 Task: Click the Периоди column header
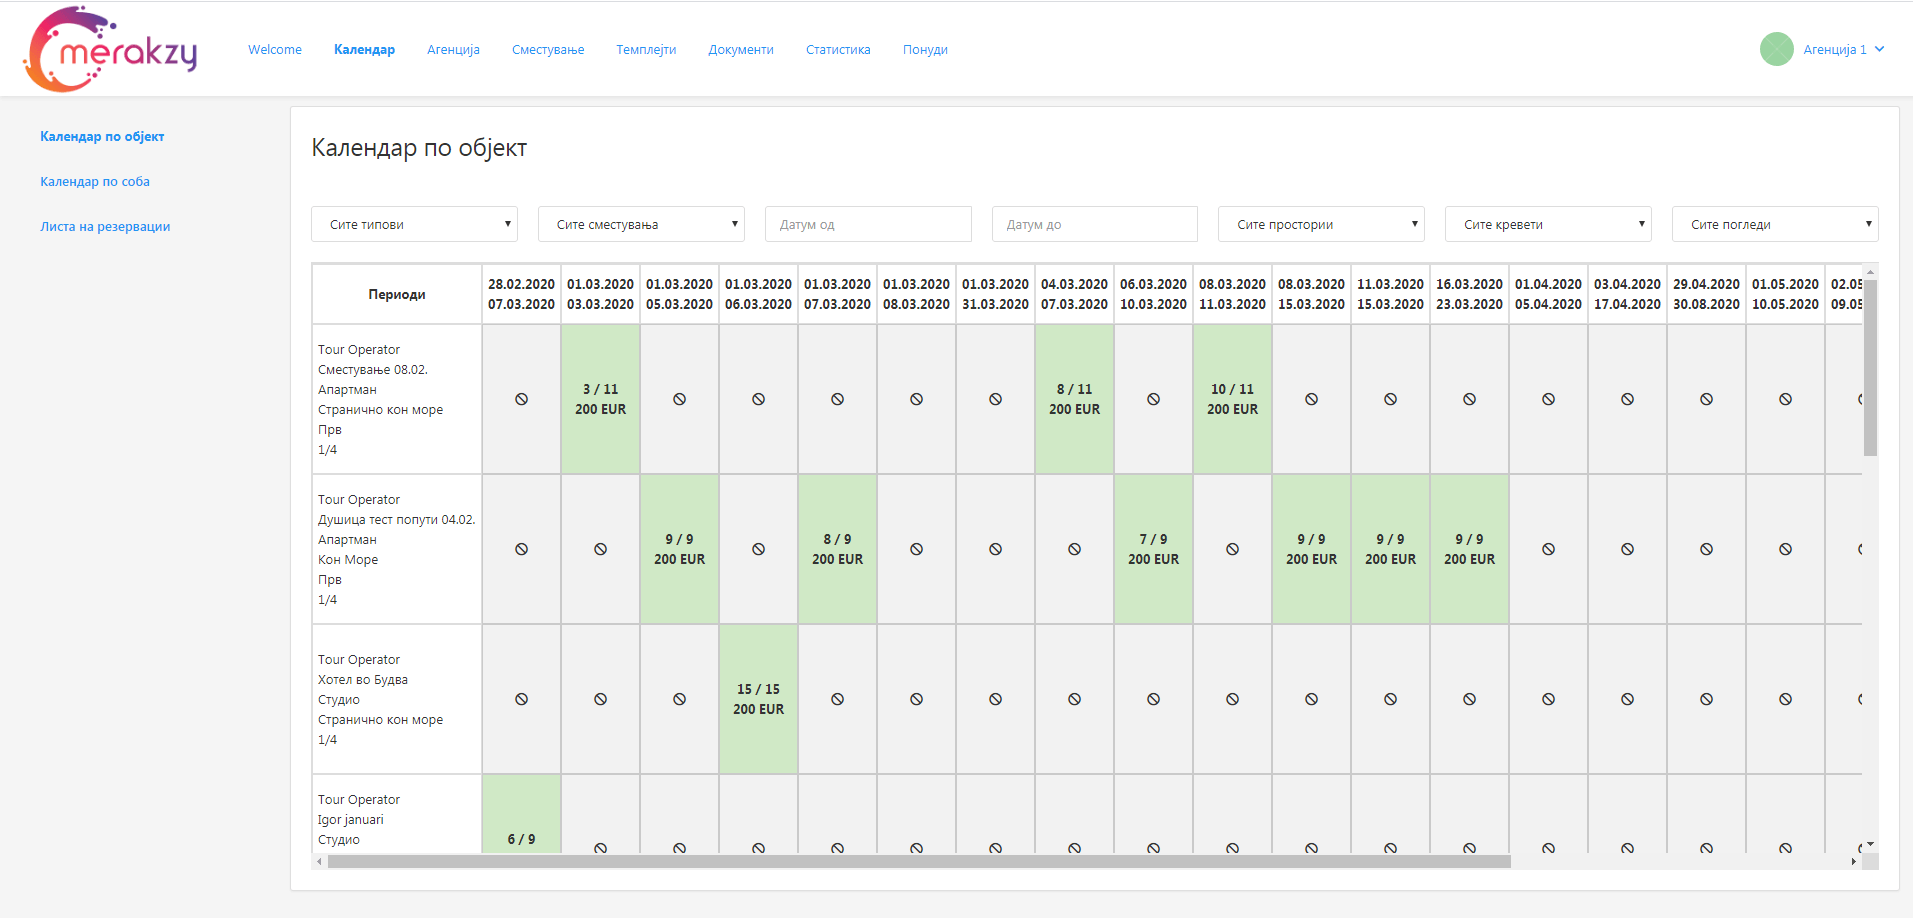(397, 294)
